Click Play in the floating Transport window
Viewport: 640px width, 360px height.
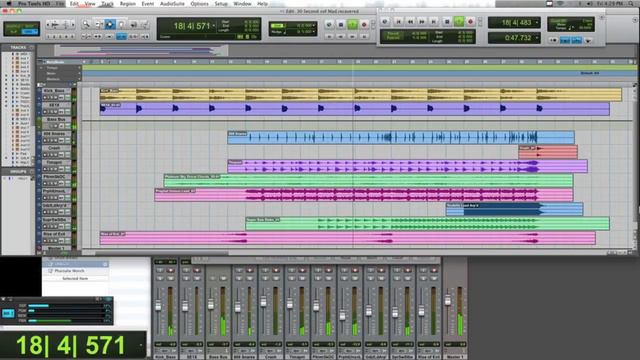coord(459,21)
